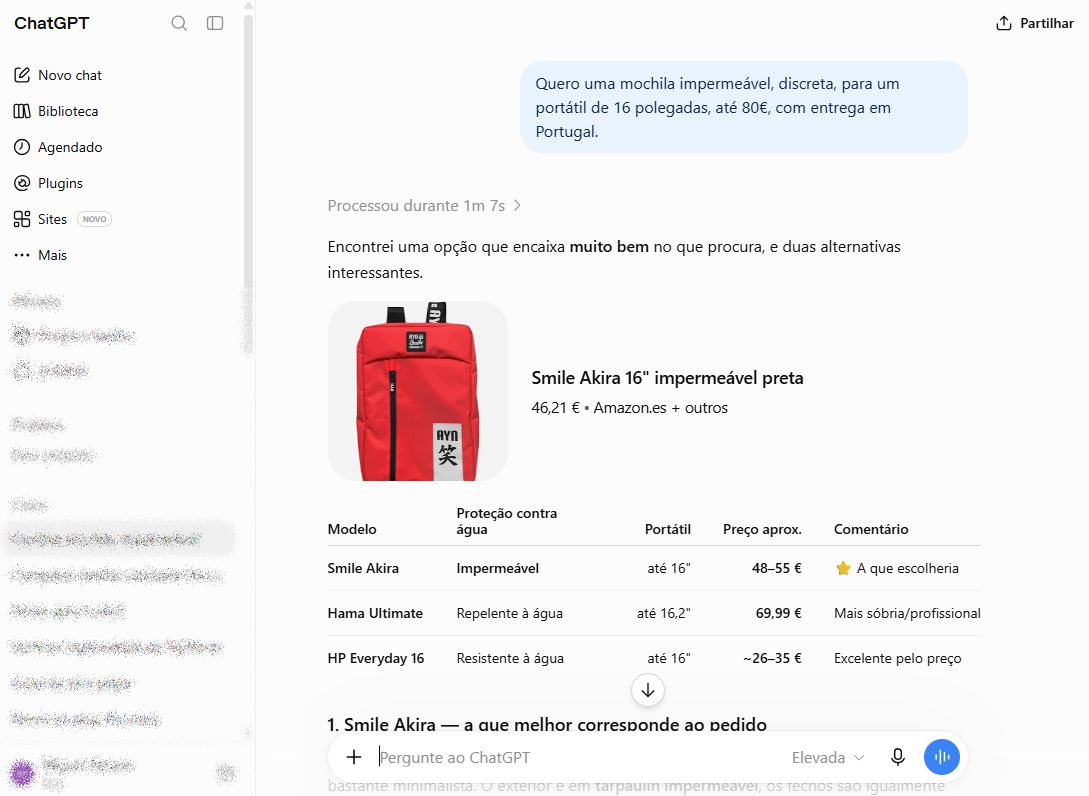This screenshot has height=796, width=1089.
Task: Expand the 'Processou durante 1m 7s' details
Action: pyautogui.click(x=424, y=206)
